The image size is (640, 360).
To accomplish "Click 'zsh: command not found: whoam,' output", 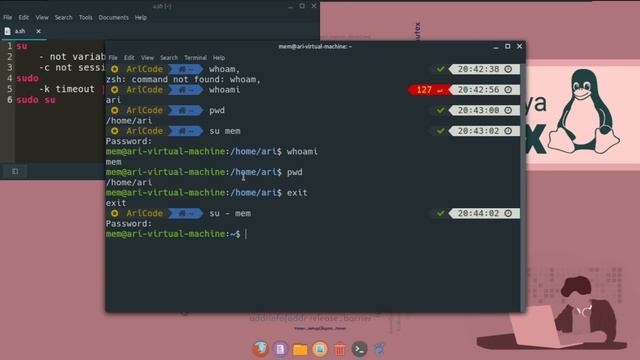I will pyautogui.click(x=183, y=80).
